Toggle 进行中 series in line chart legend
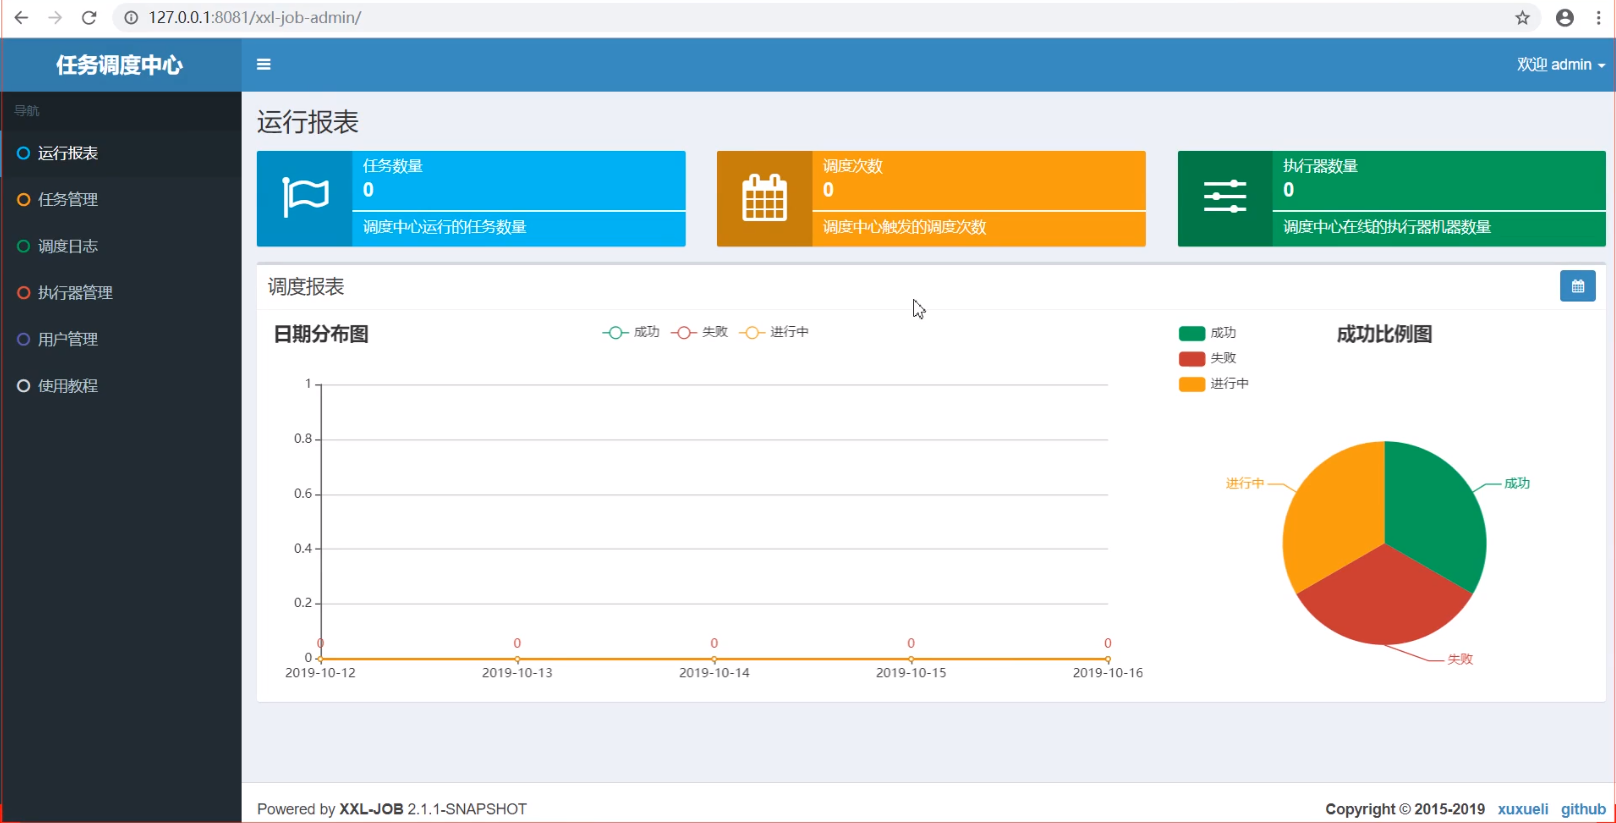This screenshot has width=1616, height=823. pyautogui.click(x=773, y=332)
